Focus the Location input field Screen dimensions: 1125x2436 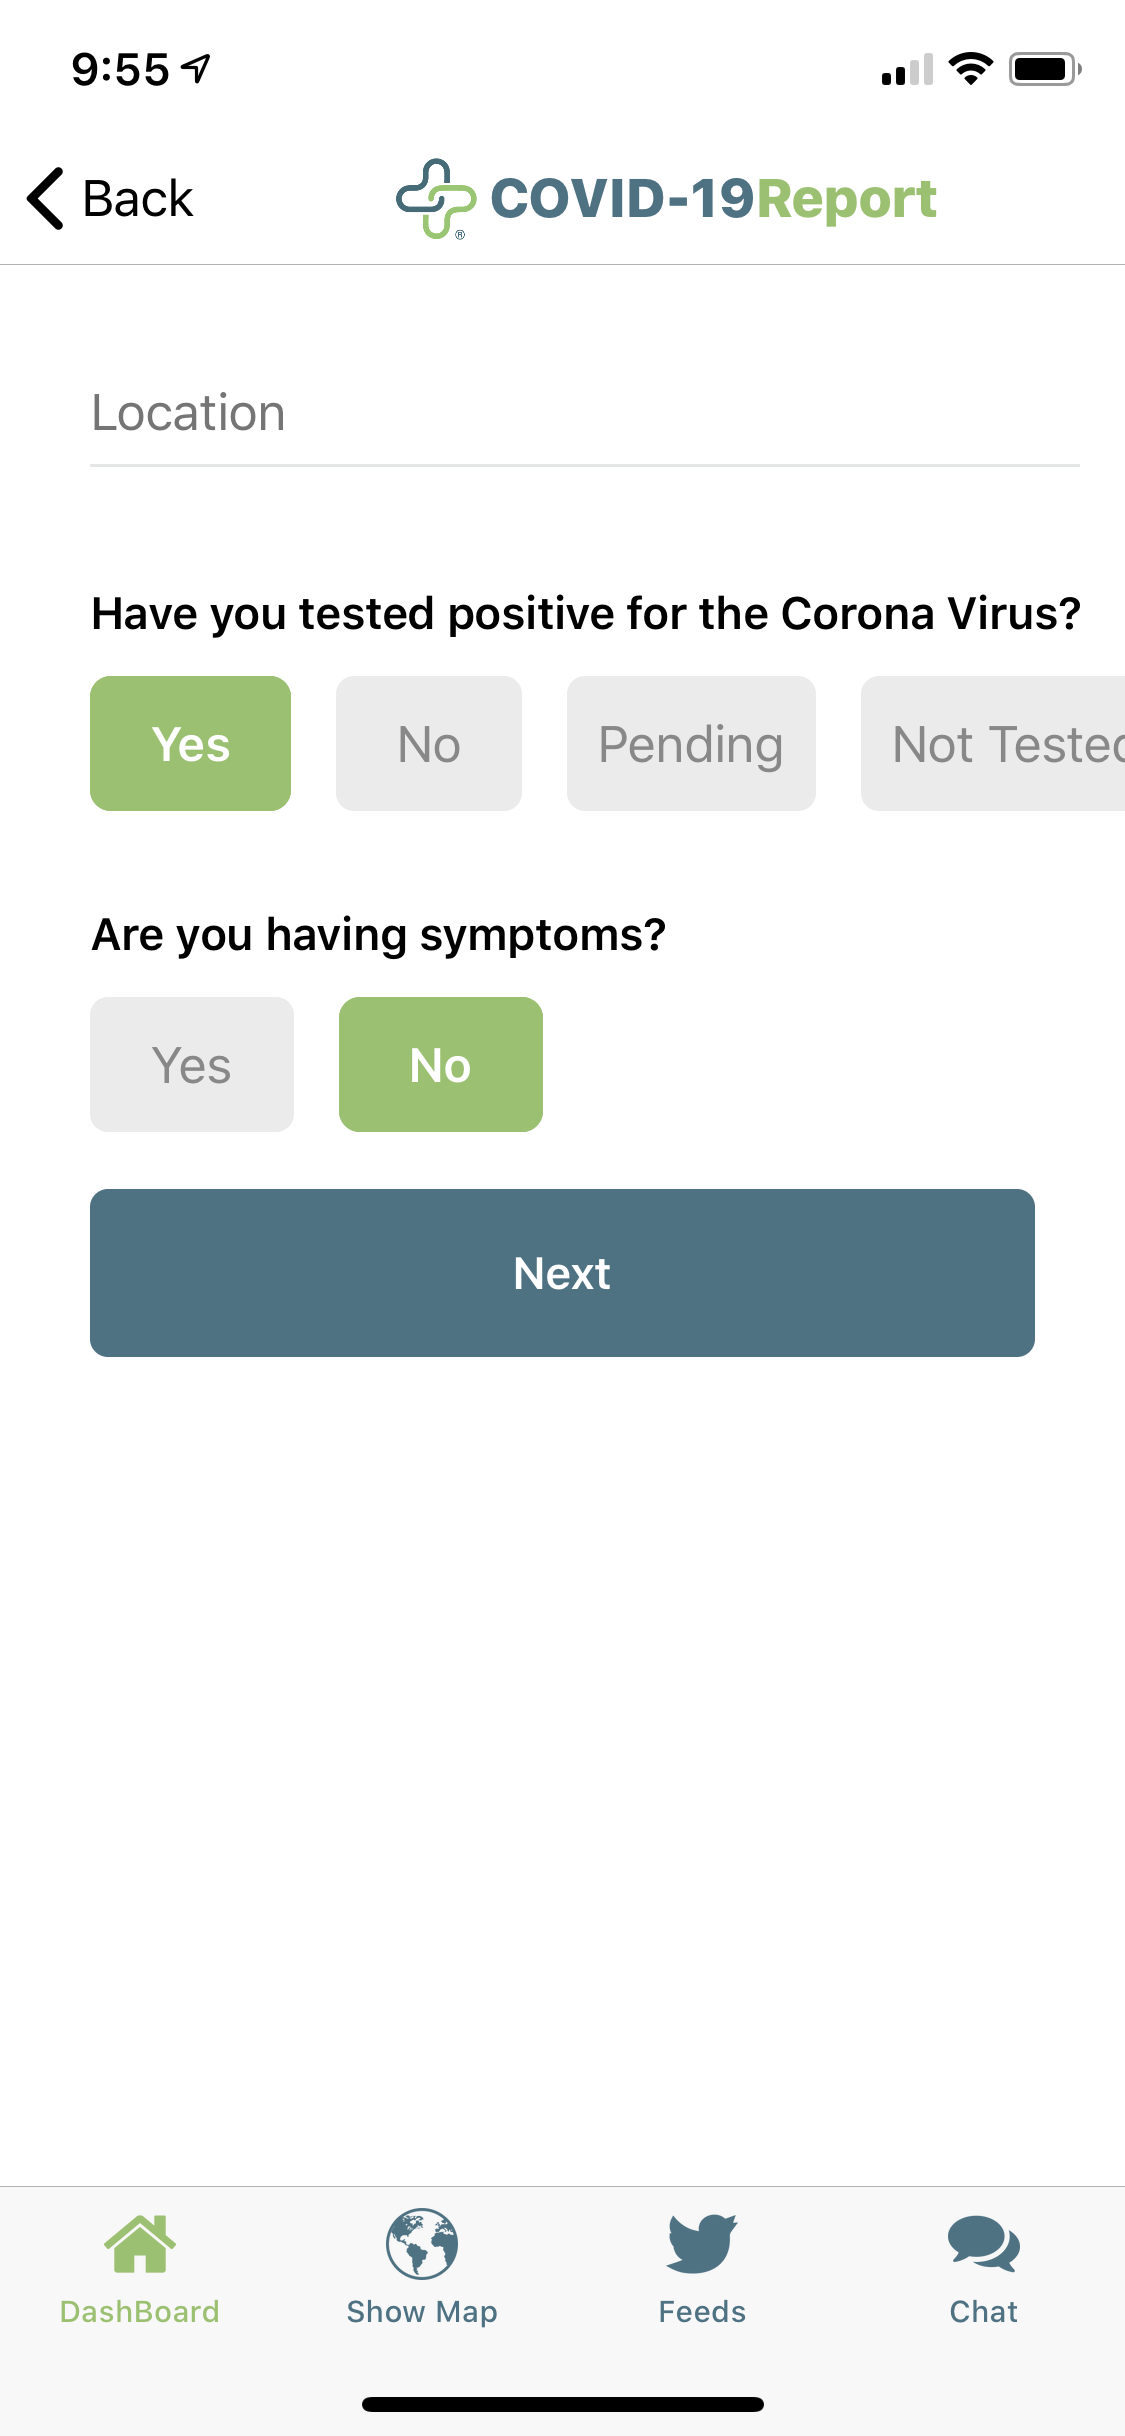pyautogui.click(x=585, y=414)
